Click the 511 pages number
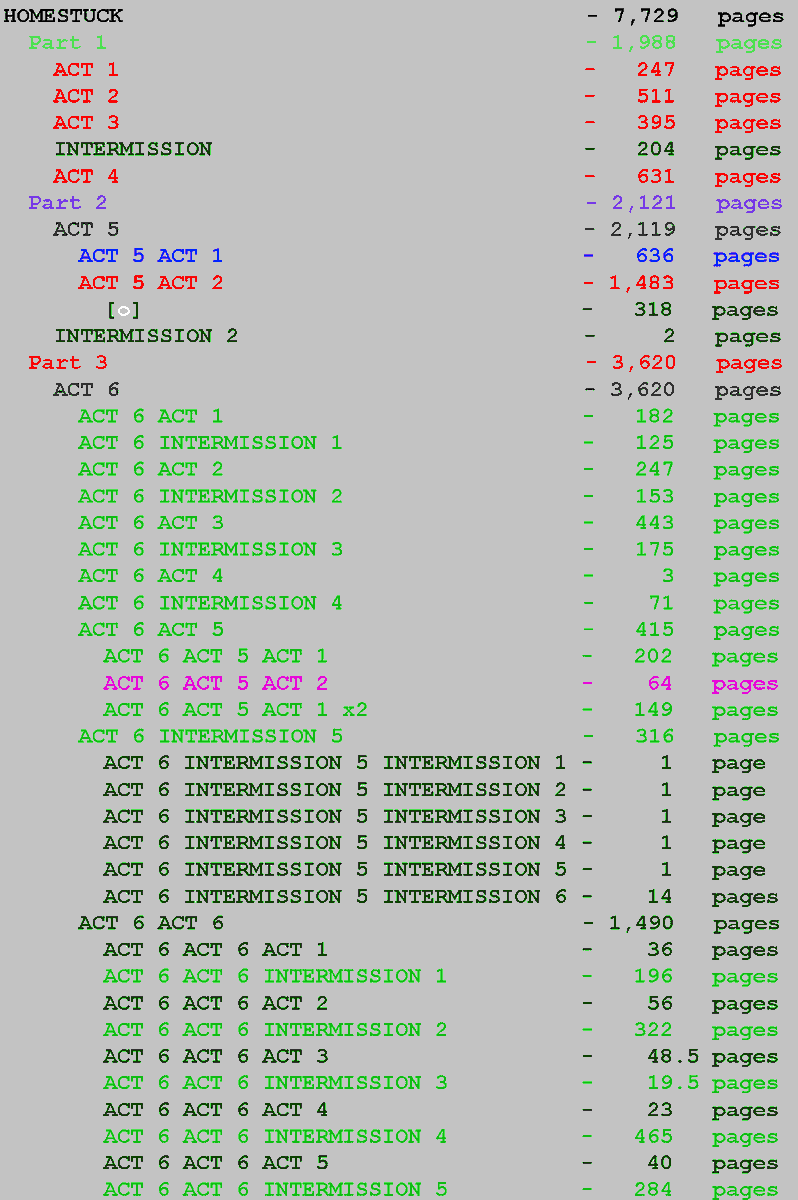This screenshot has width=798, height=1200. [656, 96]
